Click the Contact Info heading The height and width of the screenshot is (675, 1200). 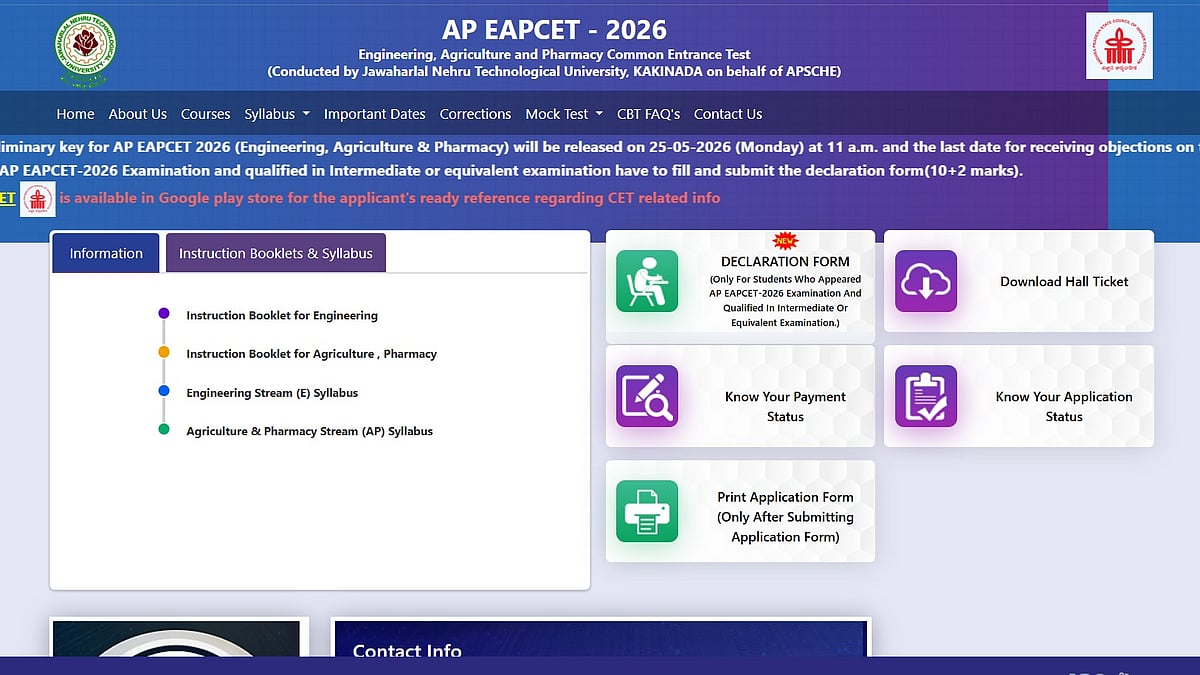pos(407,651)
